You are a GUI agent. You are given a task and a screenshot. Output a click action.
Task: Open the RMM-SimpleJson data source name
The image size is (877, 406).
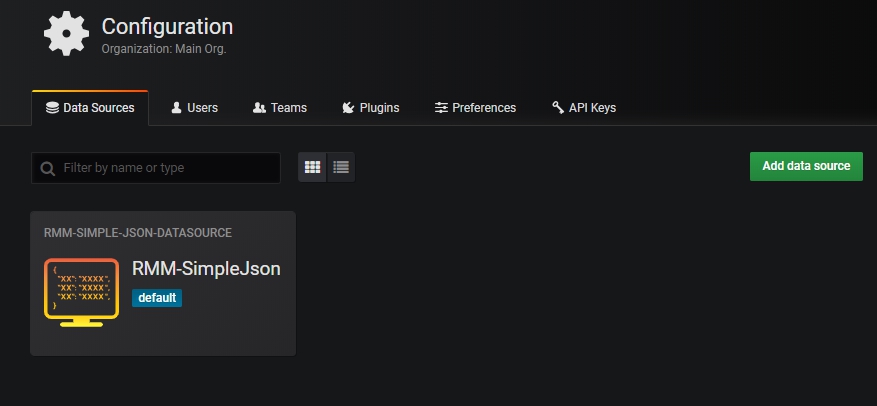click(206, 268)
